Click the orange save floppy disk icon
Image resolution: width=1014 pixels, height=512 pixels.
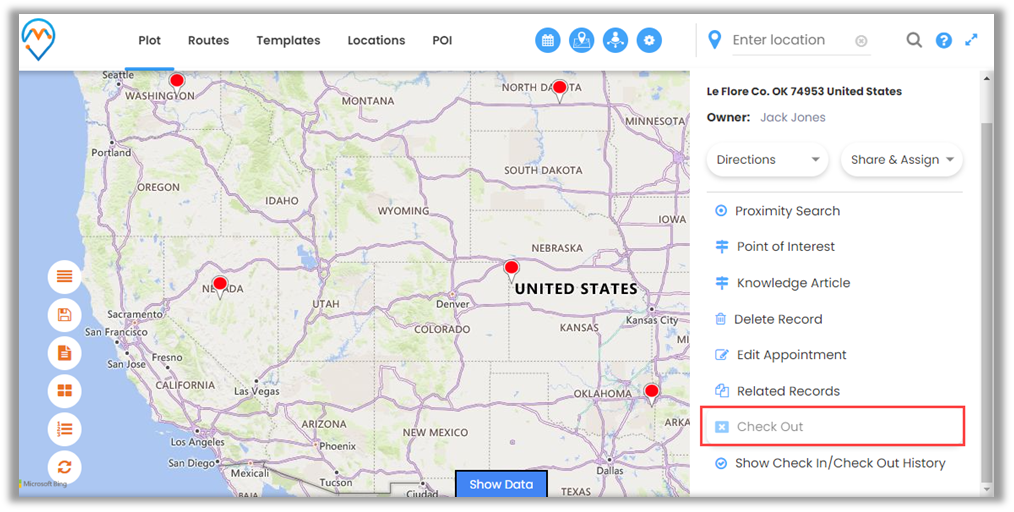coord(64,315)
